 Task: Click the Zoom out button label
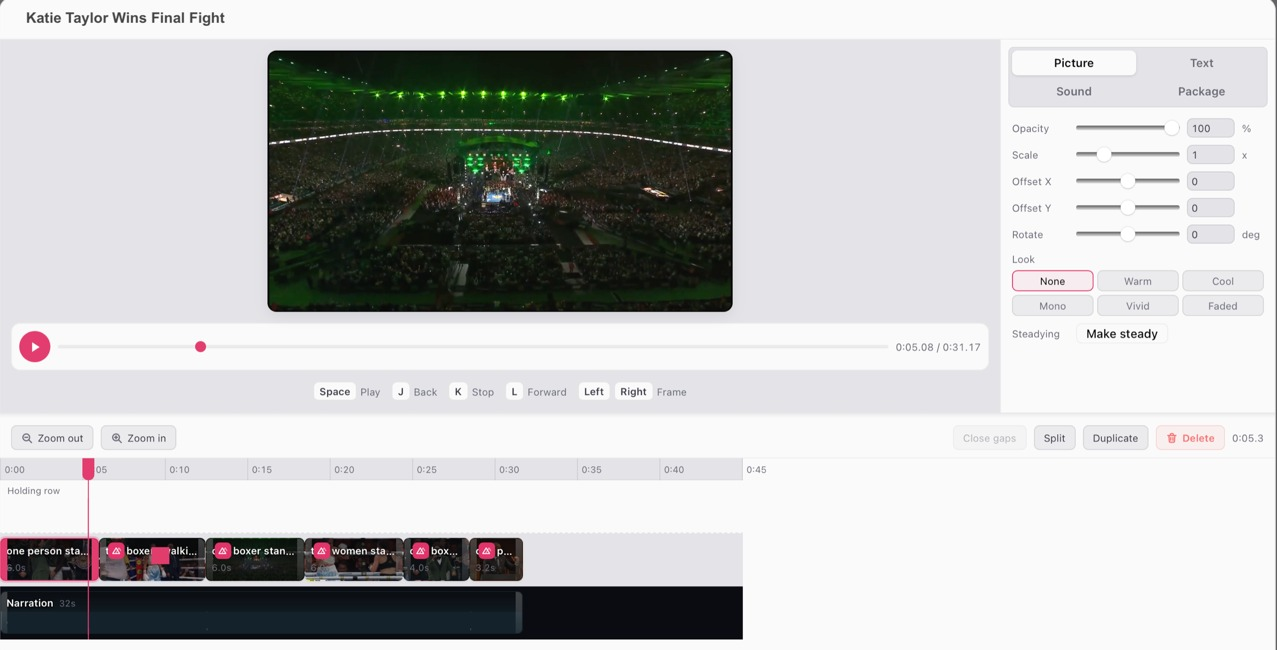tap(61, 438)
